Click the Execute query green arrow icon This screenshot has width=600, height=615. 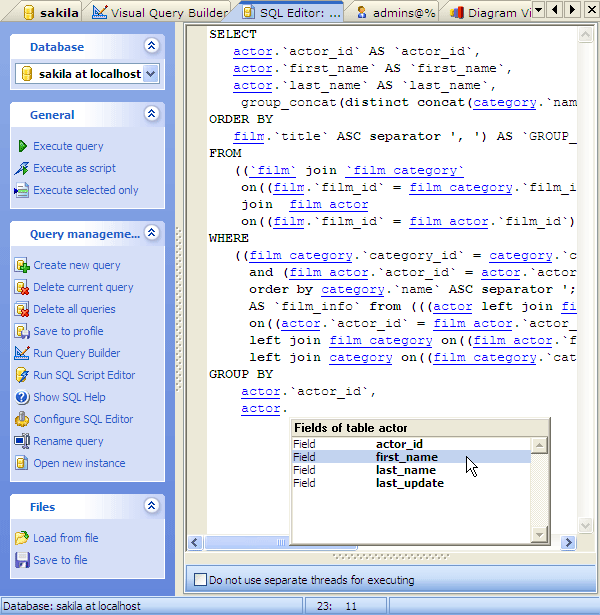22,146
